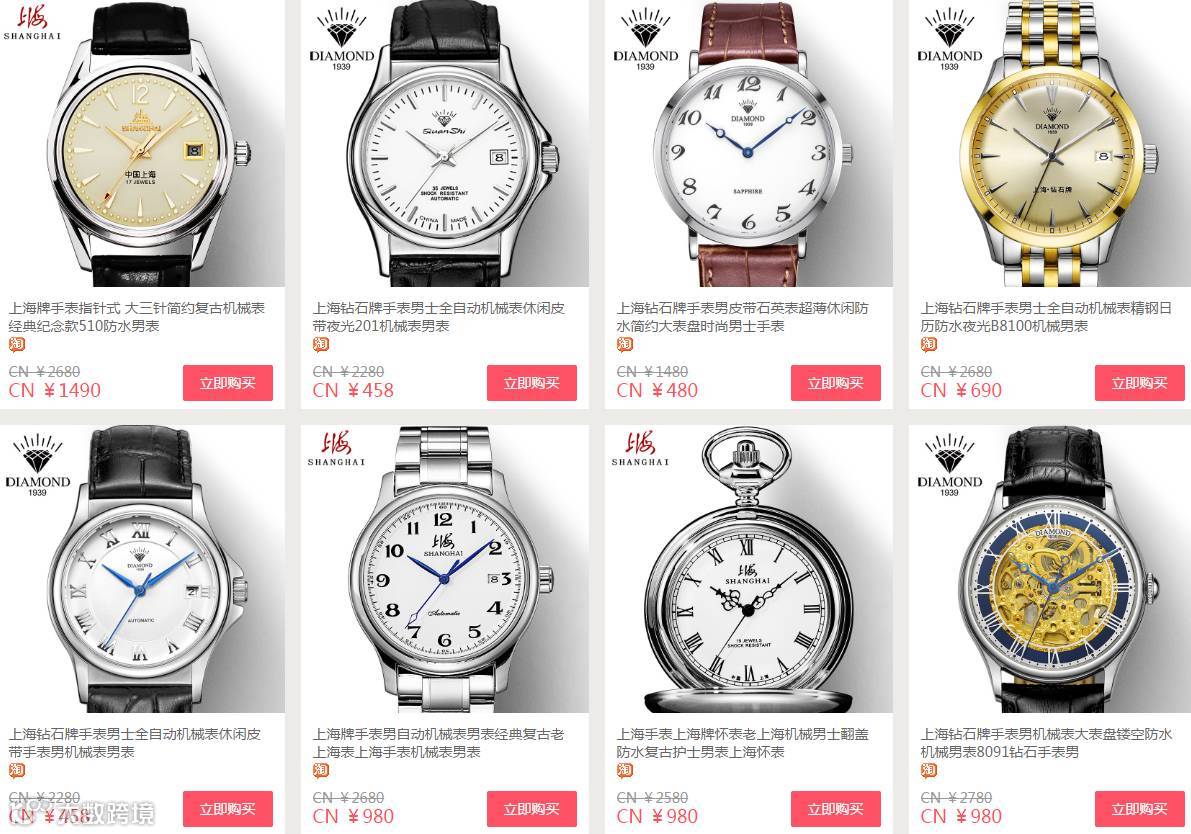1191x834 pixels.
Task: Click 立即购买 for the ¥480 quartz watch
Action: pos(836,383)
